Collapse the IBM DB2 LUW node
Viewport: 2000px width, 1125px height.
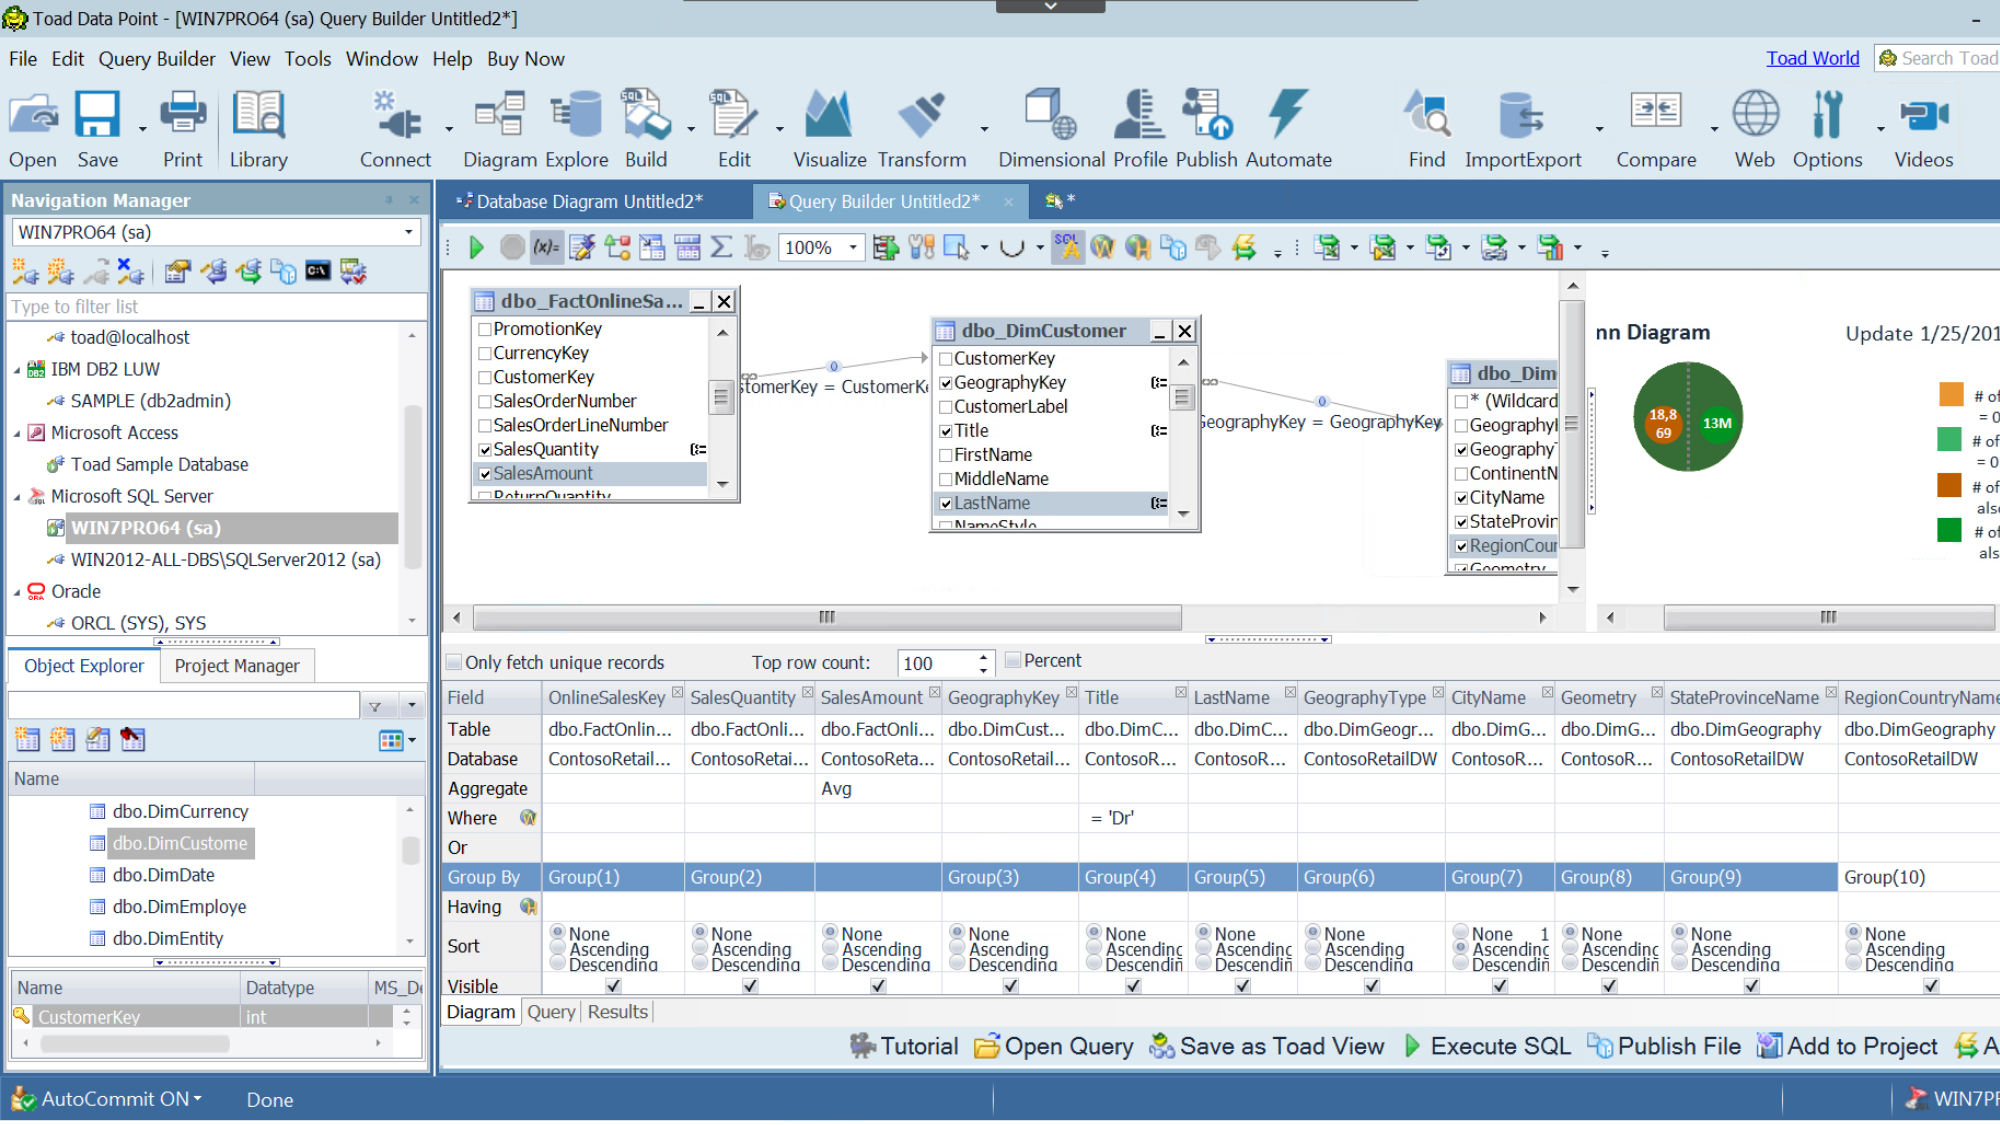click(x=17, y=370)
